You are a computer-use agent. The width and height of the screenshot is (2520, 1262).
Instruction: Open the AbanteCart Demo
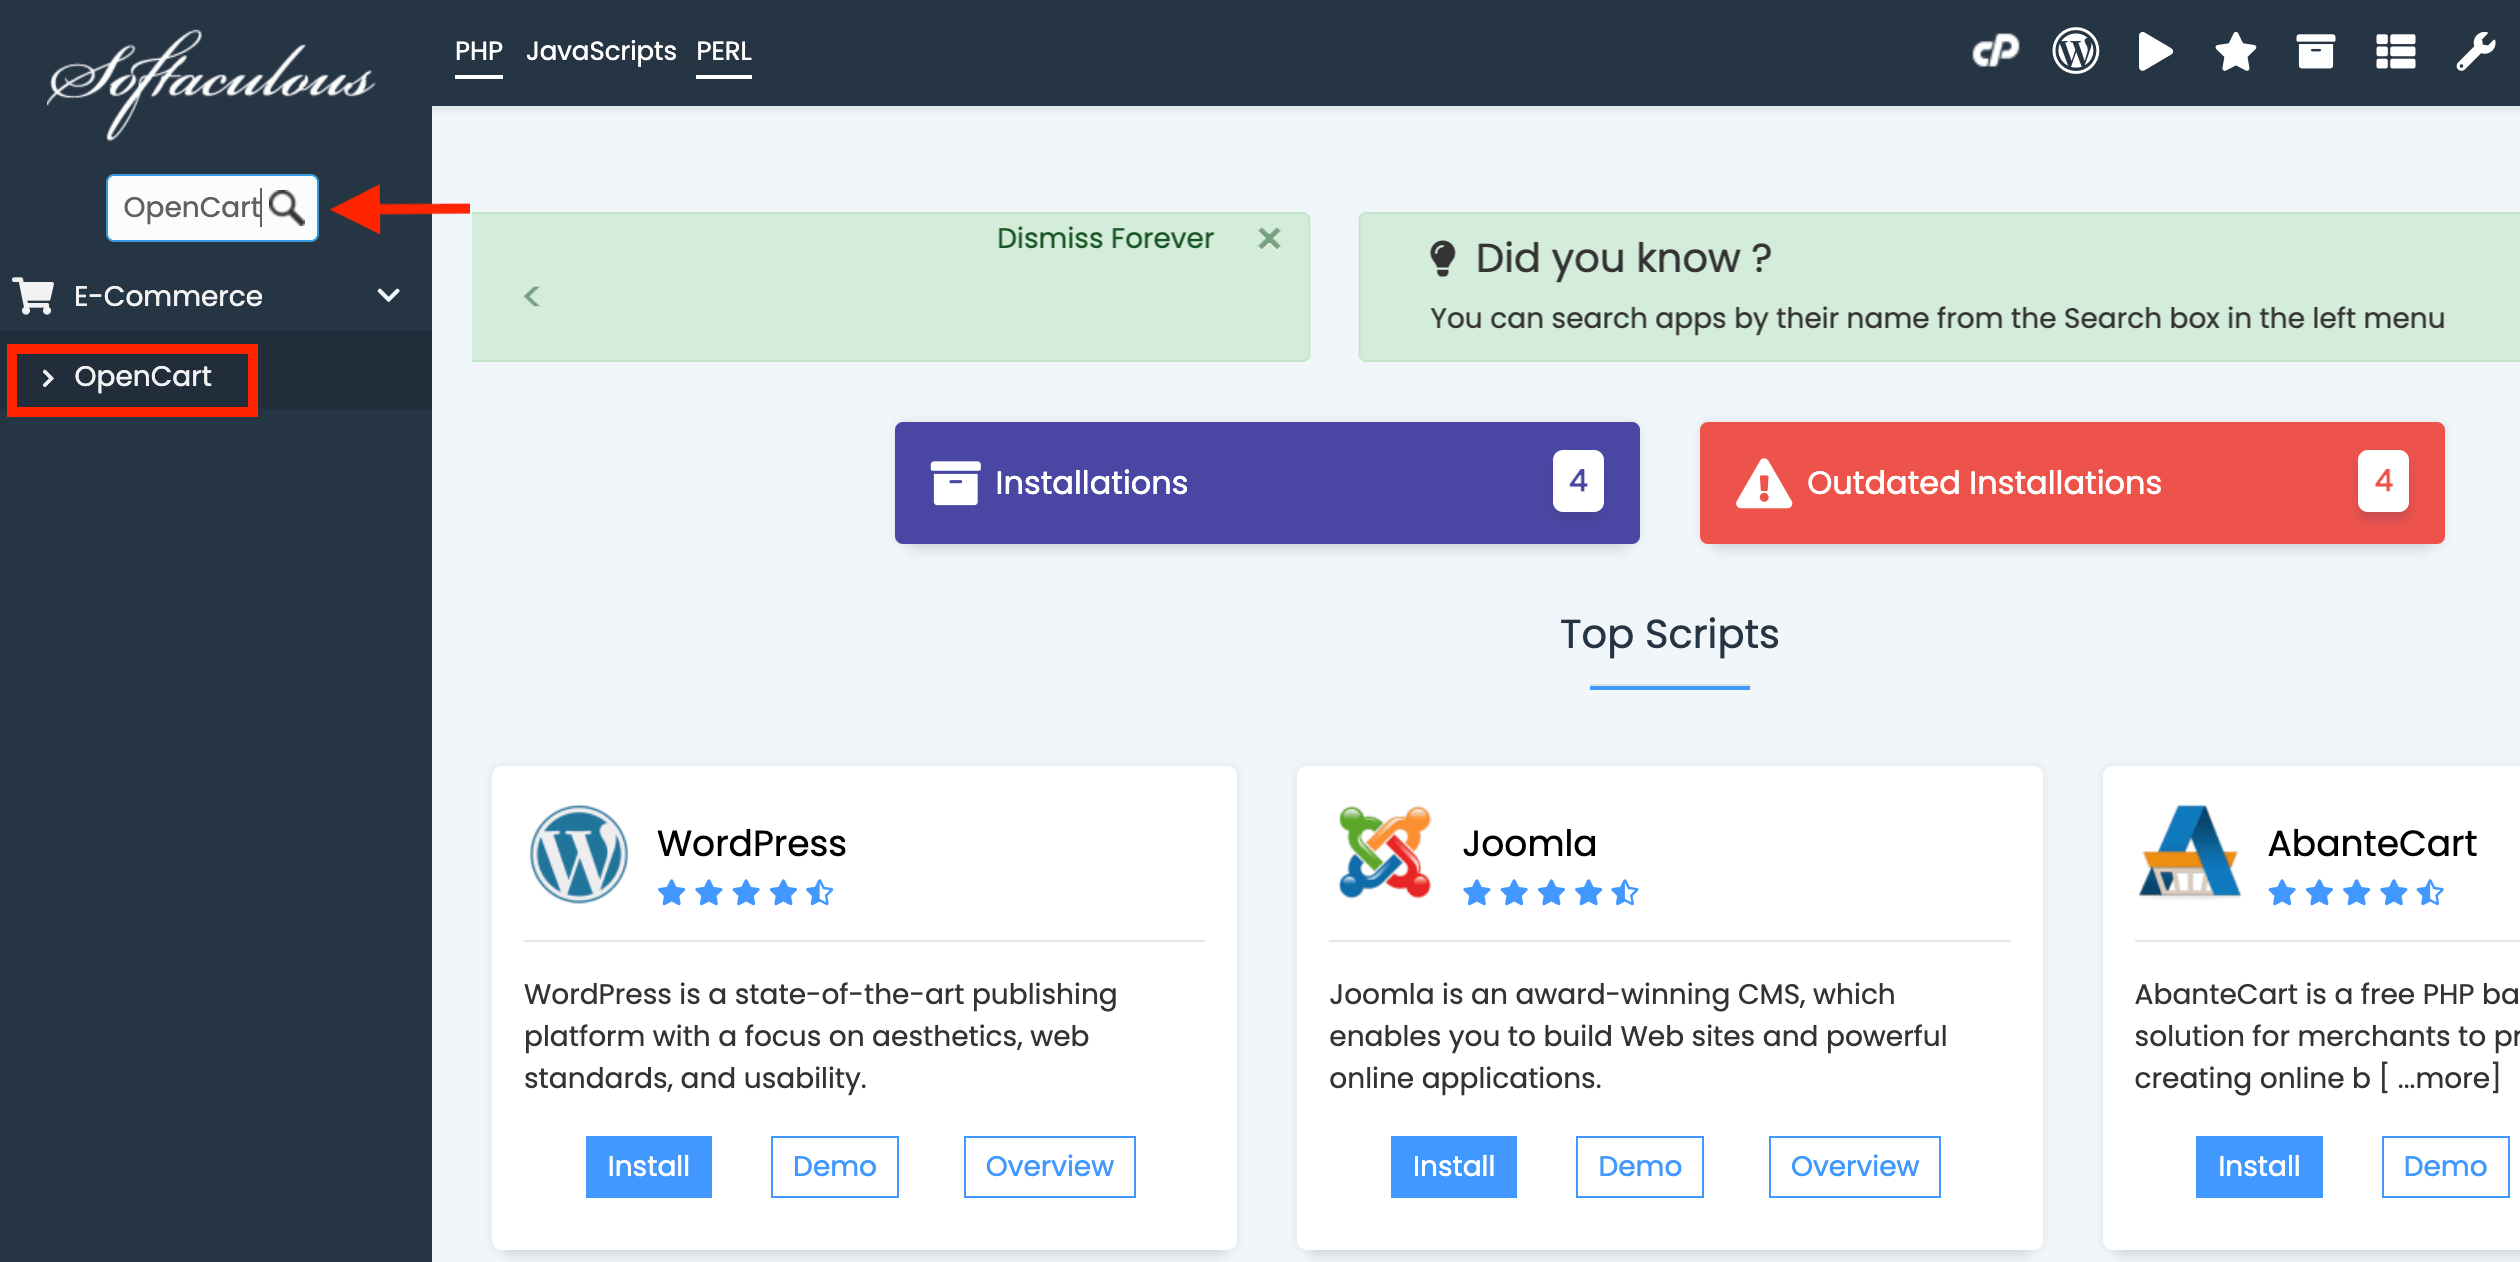click(2444, 1166)
